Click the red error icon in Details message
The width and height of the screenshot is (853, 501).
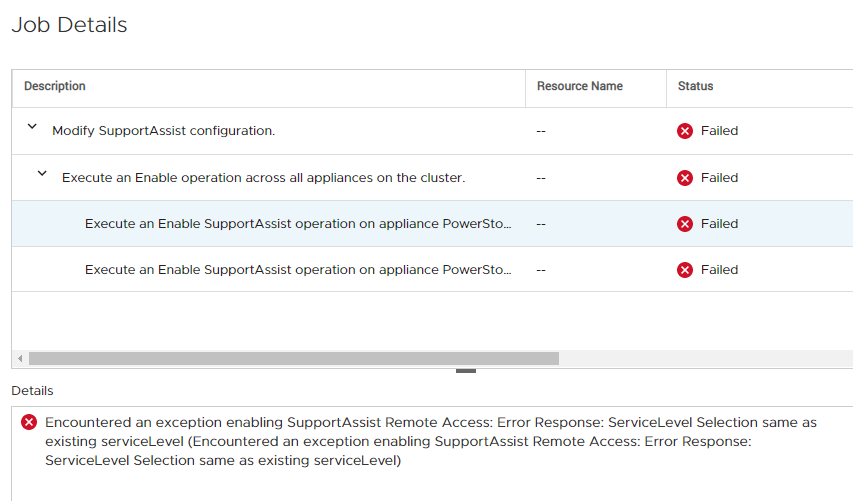pyautogui.click(x=29, y=423)
